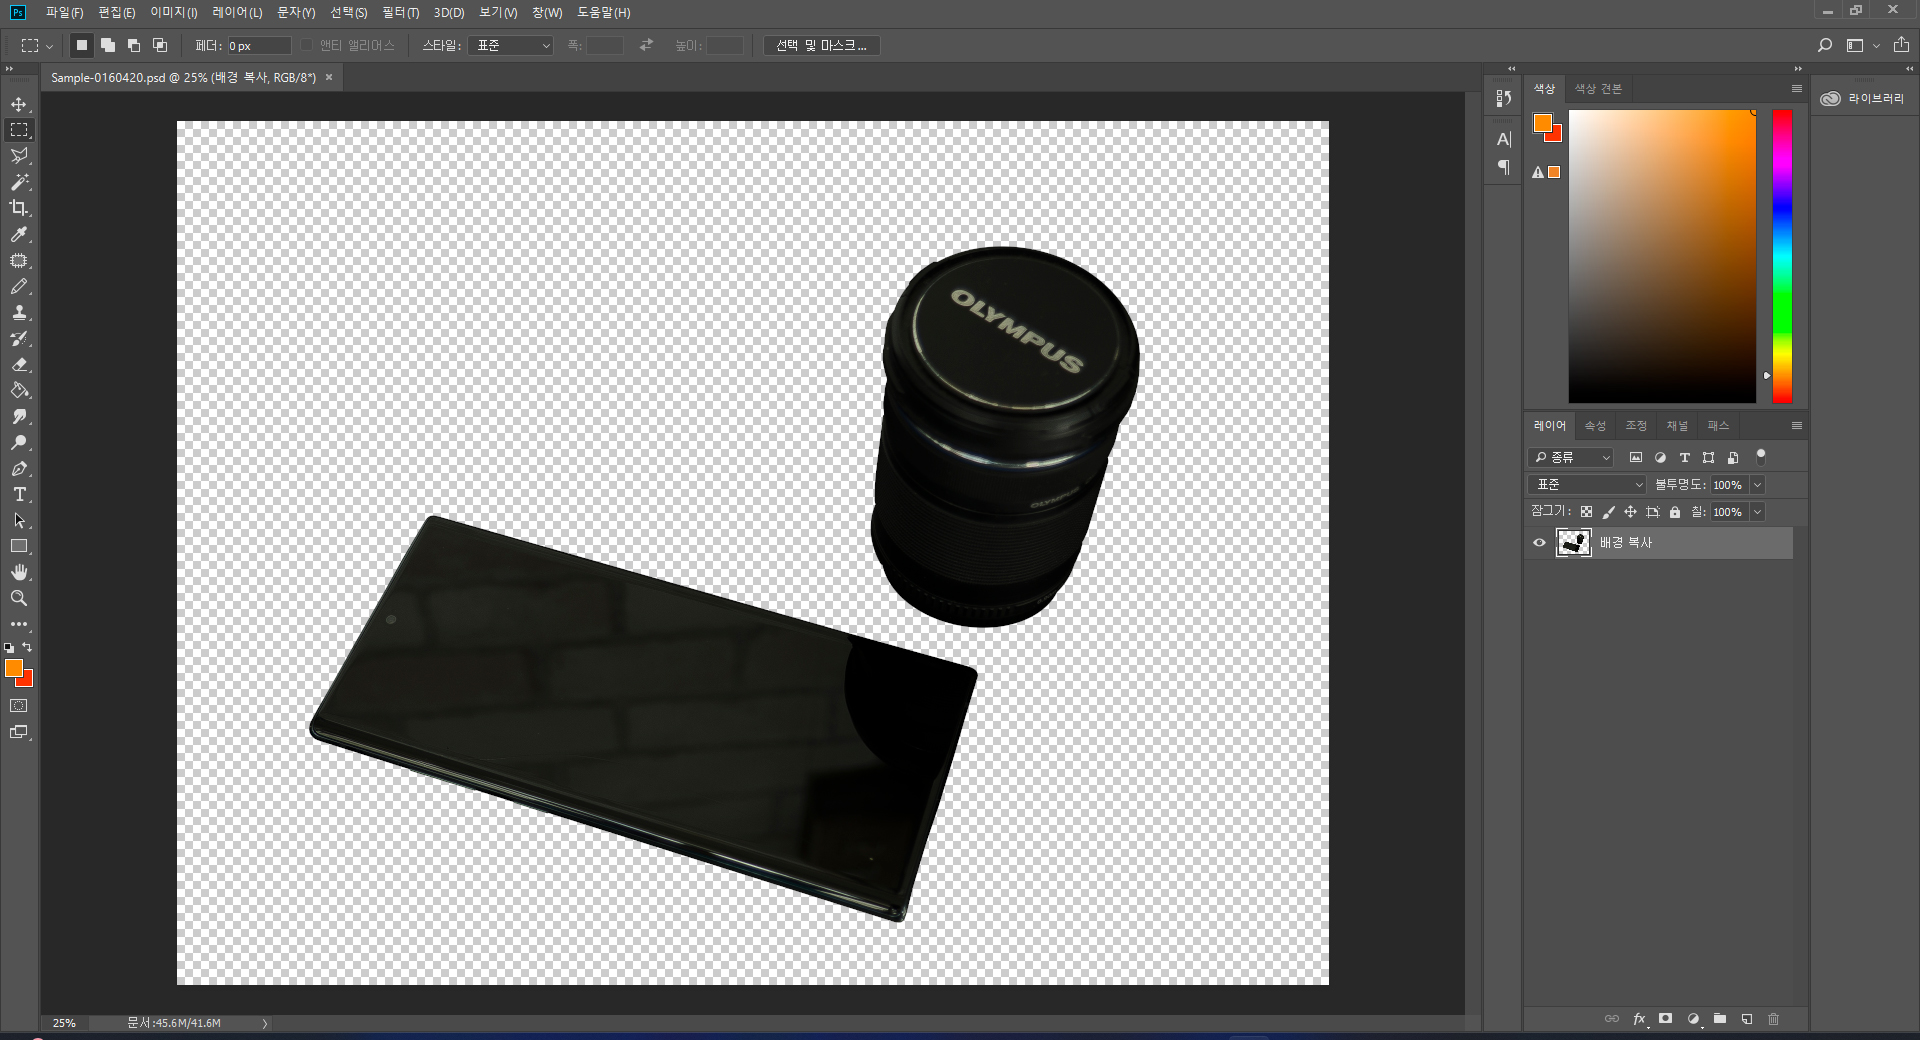Image resolution: width=1920 pixels, height=1040 pixels.
Task: Switch to the 패스 tab
Action: coord(1718,426)
